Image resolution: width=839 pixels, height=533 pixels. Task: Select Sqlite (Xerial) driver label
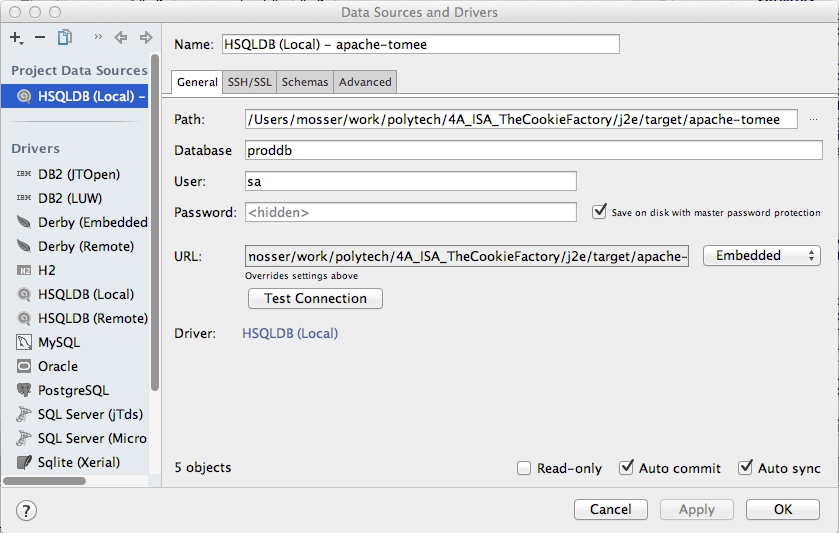click(x=79, y=462)
